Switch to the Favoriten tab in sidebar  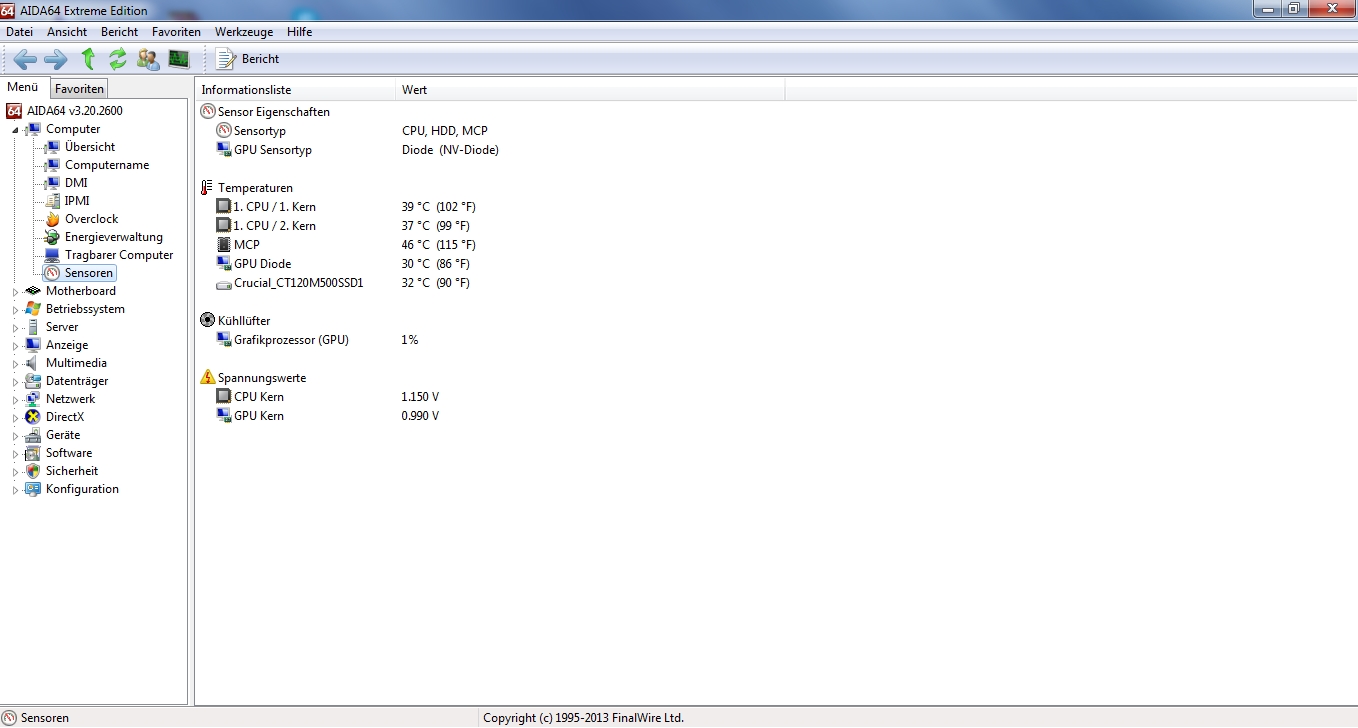(79, 89)
